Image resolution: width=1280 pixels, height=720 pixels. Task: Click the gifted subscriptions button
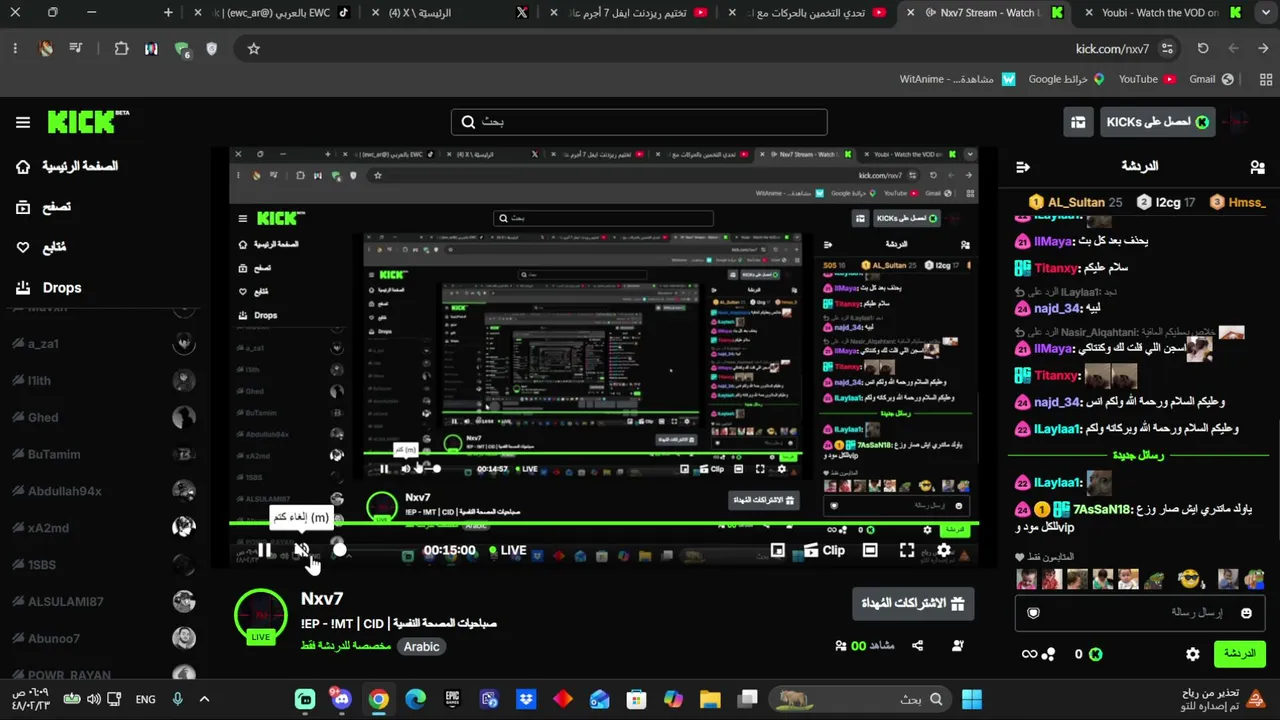[913, 603]
